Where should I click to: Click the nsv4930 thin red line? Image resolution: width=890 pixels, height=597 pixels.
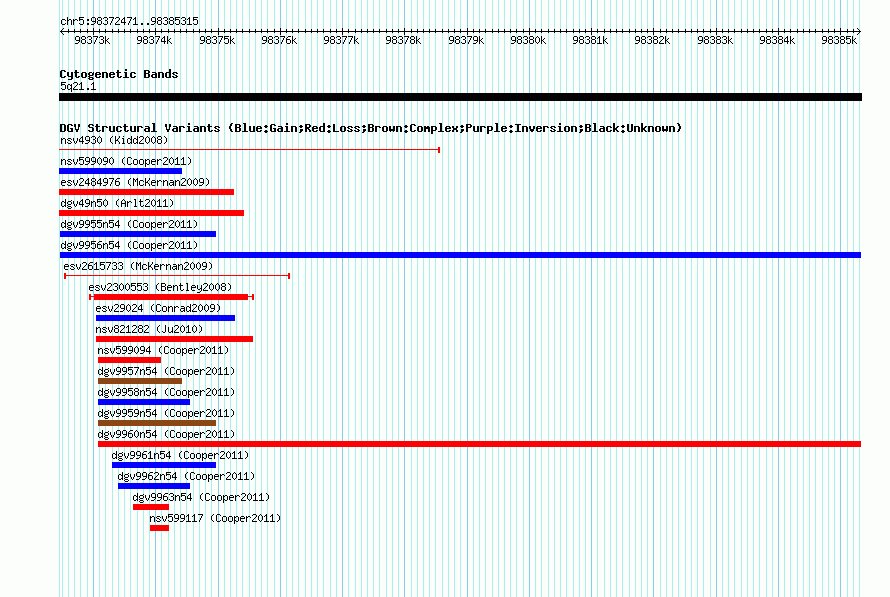pos(250,150)
